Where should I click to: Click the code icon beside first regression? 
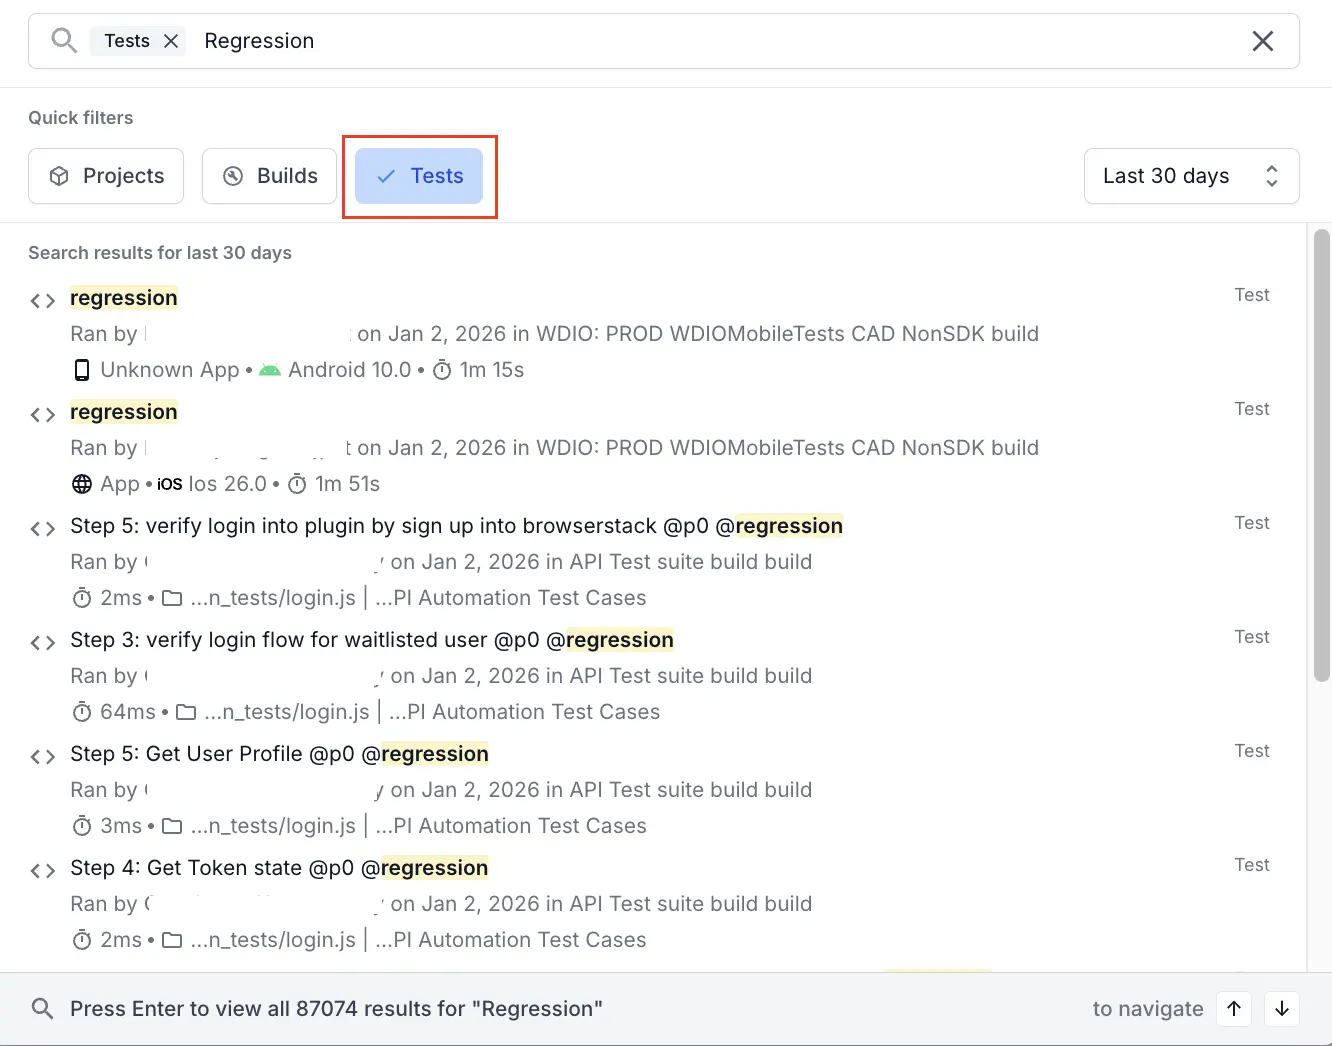pos(43,300)
